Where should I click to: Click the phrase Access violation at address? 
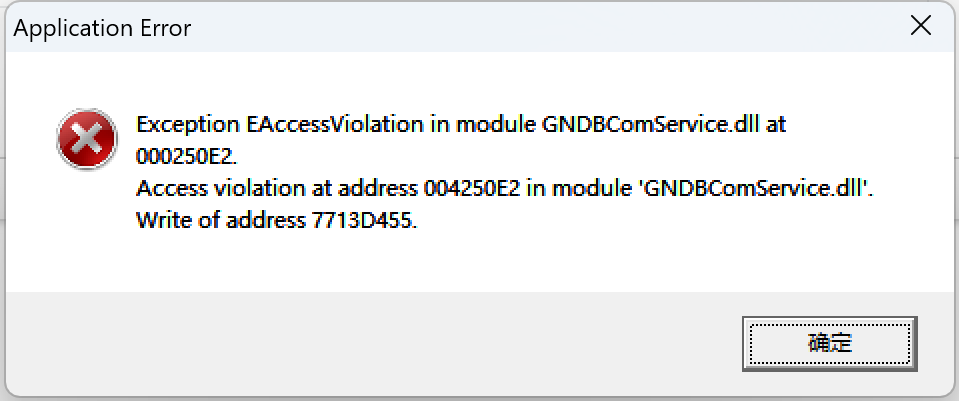(x=276, y=188)
